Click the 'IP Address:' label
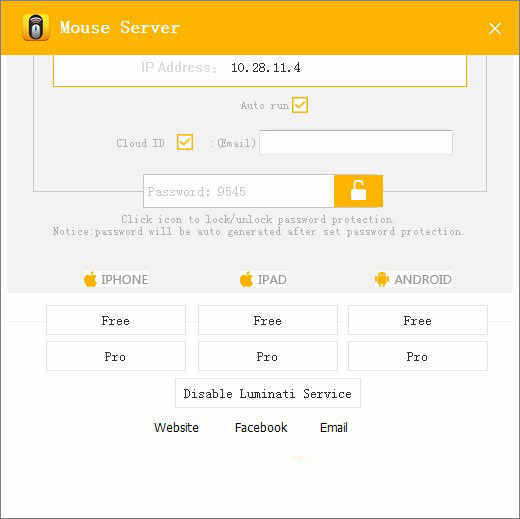The image size is (520, 519). pos(179,67)
